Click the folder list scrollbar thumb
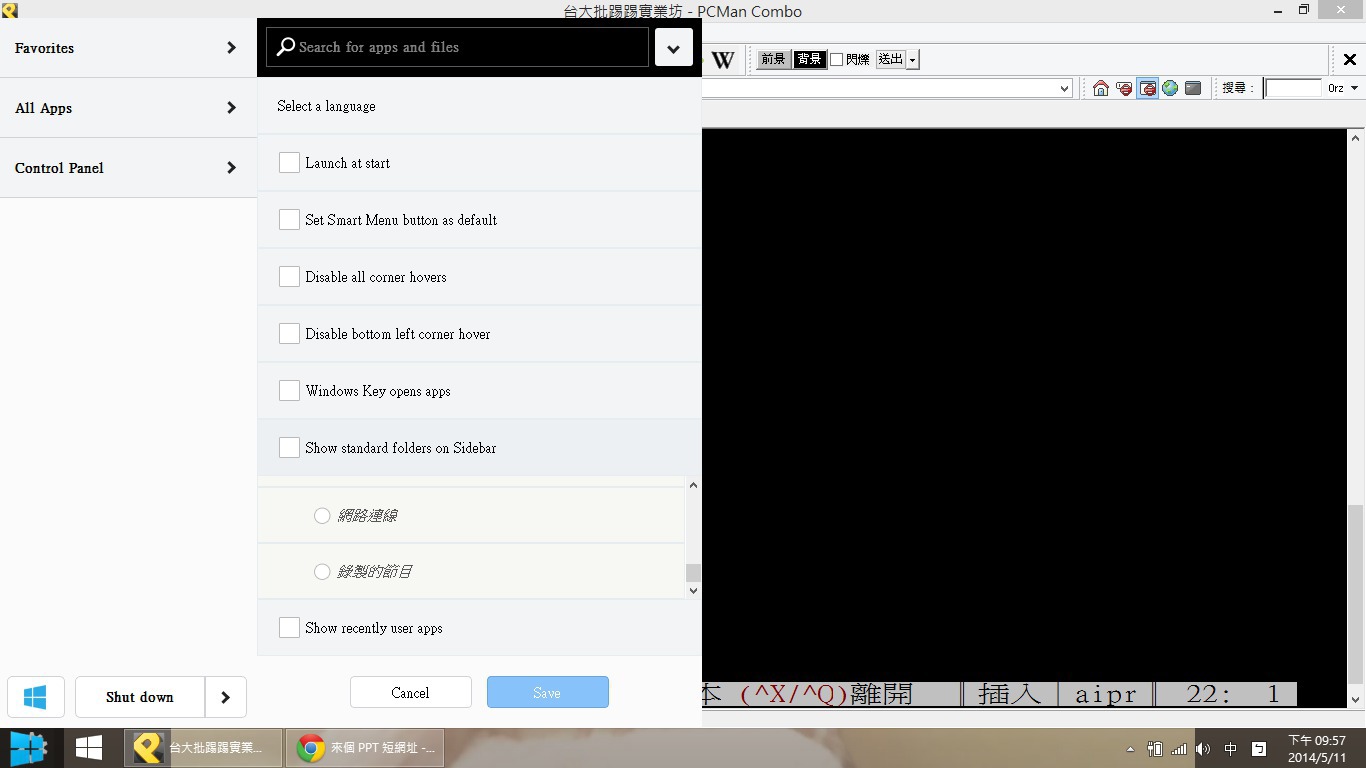Image resolution: width=1366 pixels, height=768 pixels. coord(693,572)
